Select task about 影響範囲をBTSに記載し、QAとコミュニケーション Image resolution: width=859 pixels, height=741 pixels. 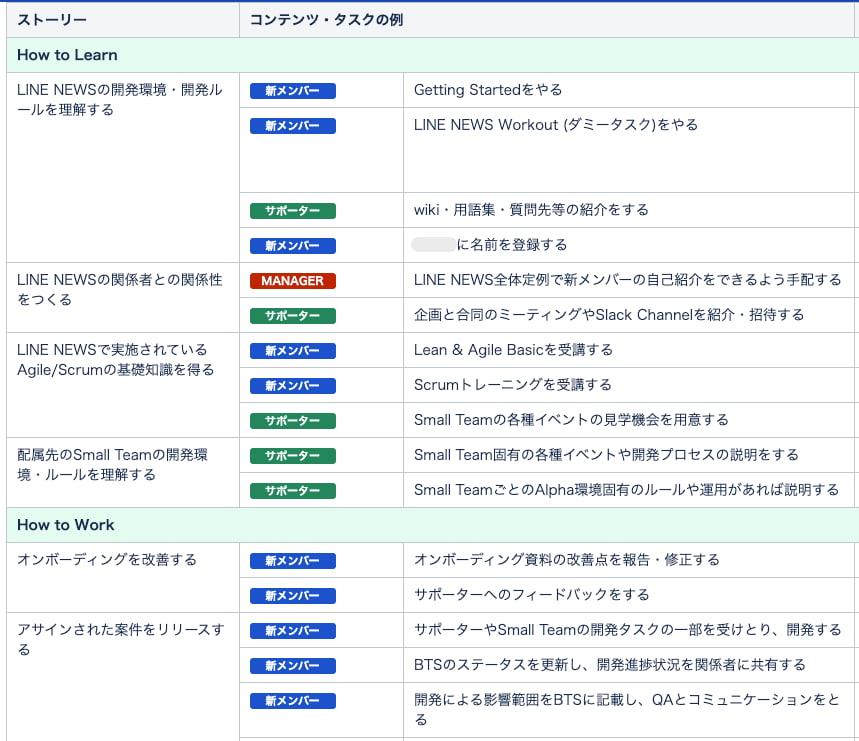click(x=627, y=709)
